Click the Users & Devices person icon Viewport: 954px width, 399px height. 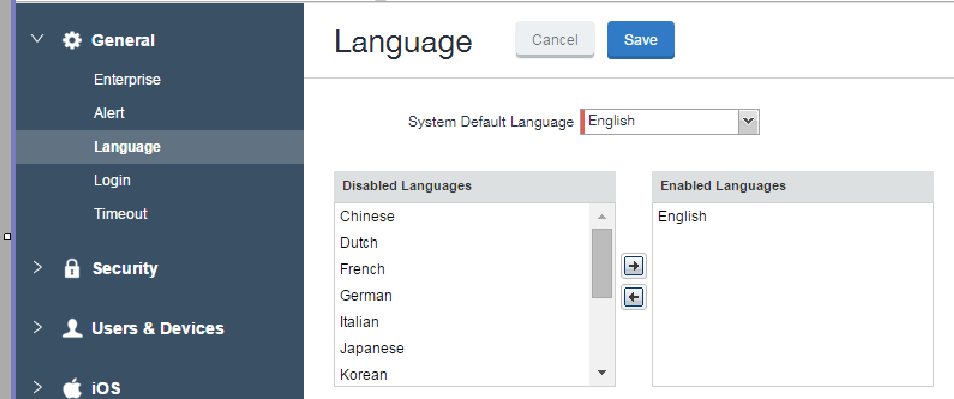[x=72, y=328]
